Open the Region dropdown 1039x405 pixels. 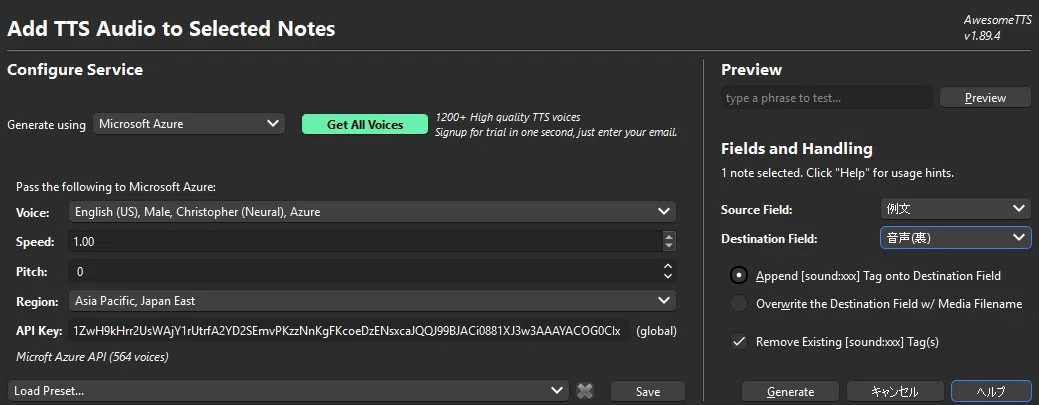pos(372,301)
